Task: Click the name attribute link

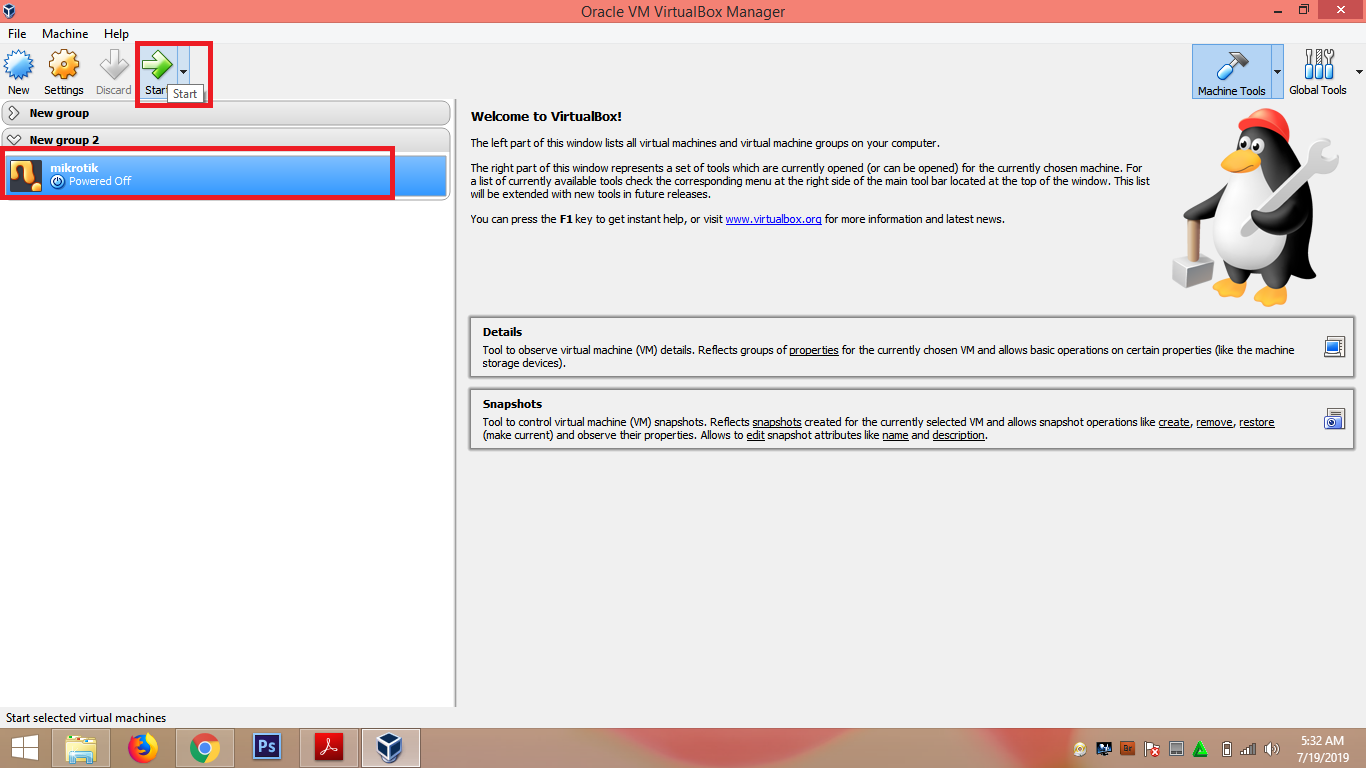Action: (x=895, y=435)
